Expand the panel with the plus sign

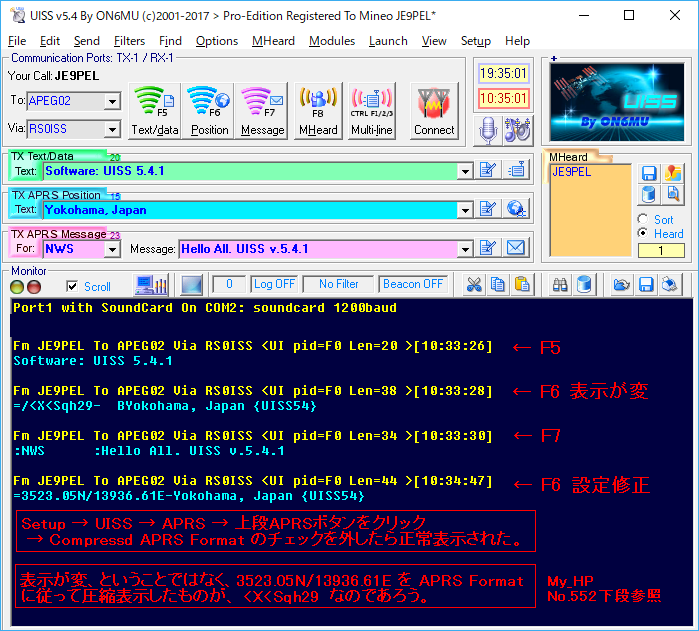pyautogui.click(x=554, y=58)
